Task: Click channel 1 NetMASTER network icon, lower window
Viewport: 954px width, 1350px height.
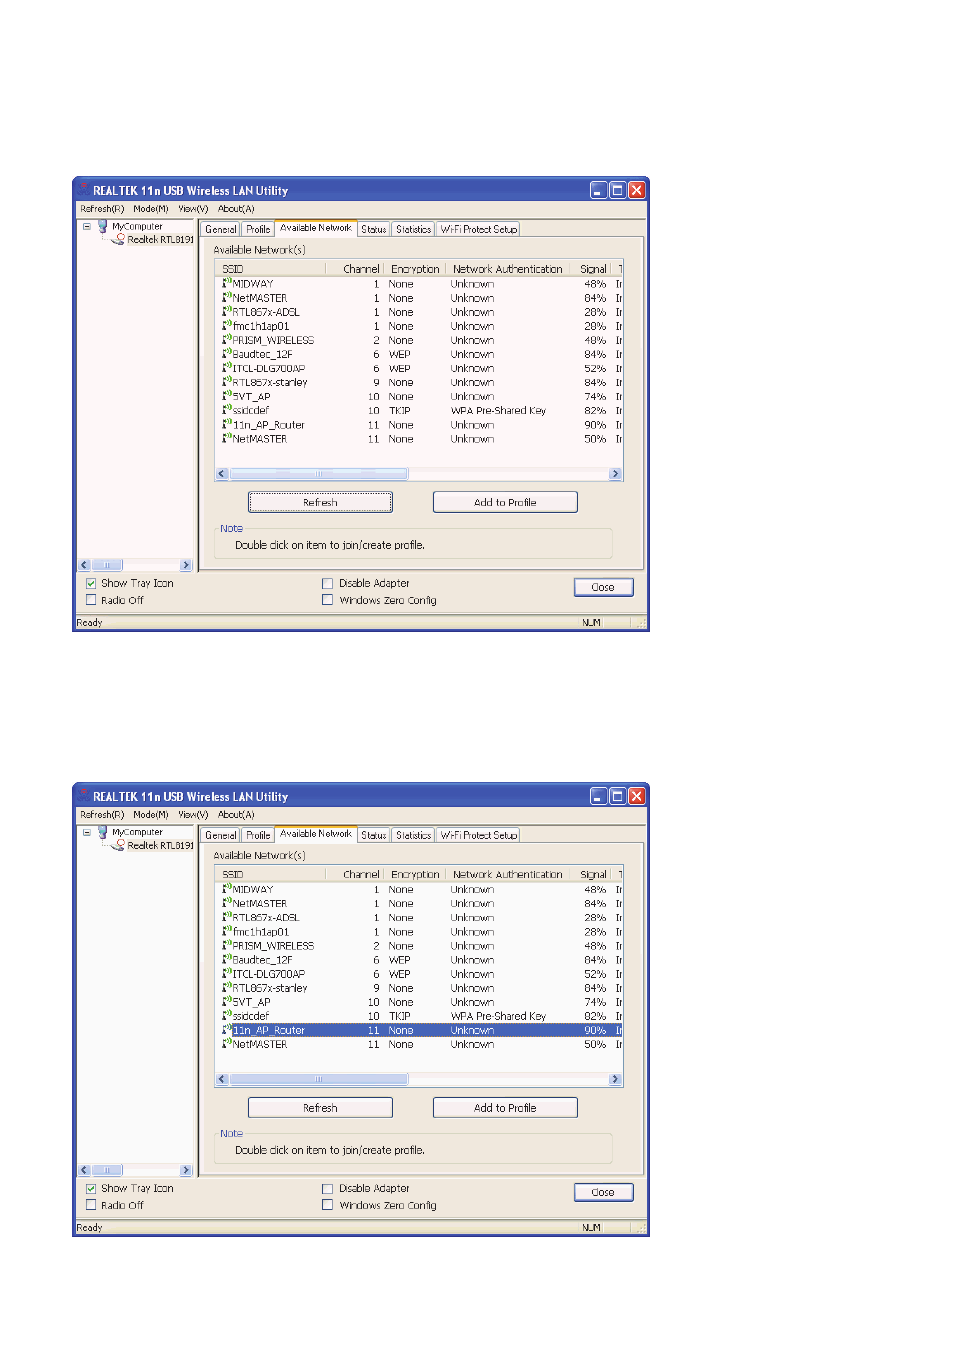Action: (x=227, y=902)
